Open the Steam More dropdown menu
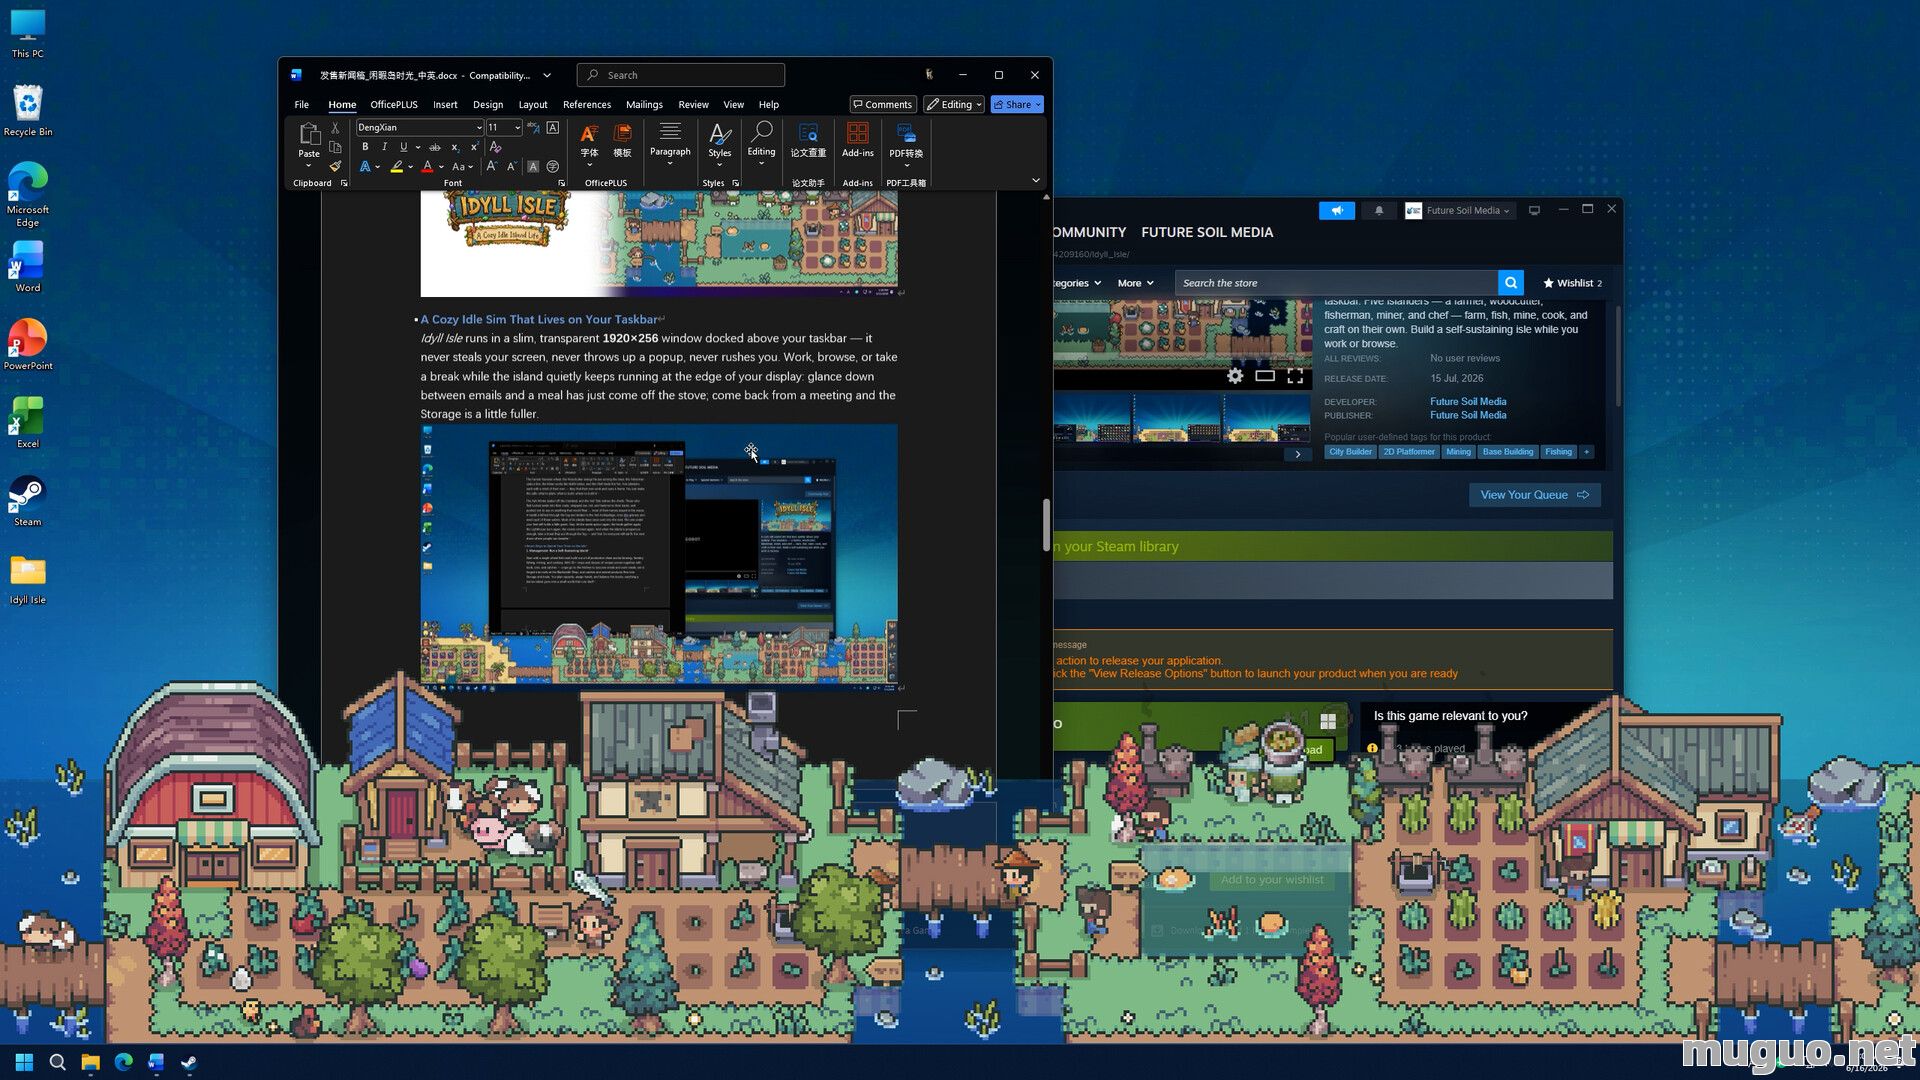 (1135, 283)
